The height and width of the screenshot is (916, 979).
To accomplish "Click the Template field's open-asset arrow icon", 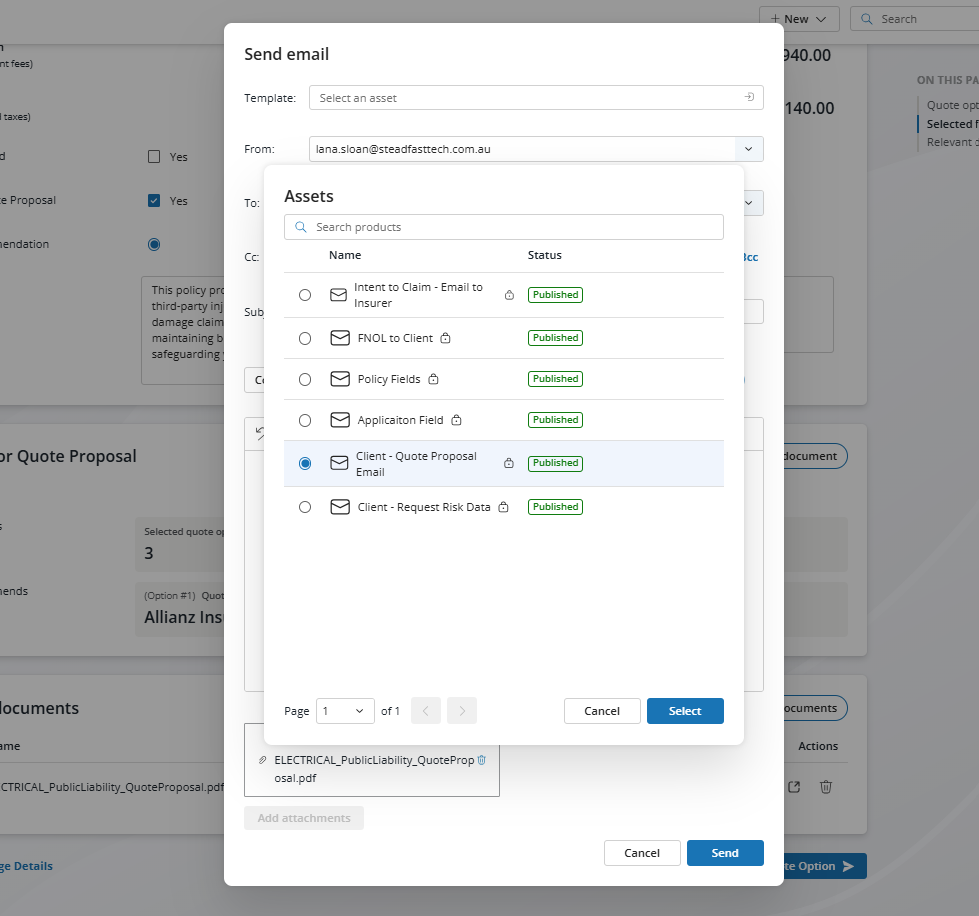I will [x=749, y=98].
